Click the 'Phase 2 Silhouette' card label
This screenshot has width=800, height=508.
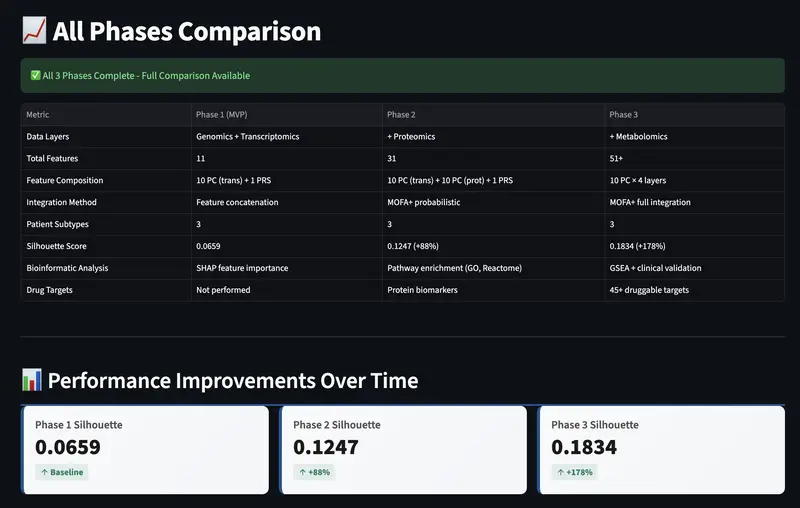tap(337, 425)
